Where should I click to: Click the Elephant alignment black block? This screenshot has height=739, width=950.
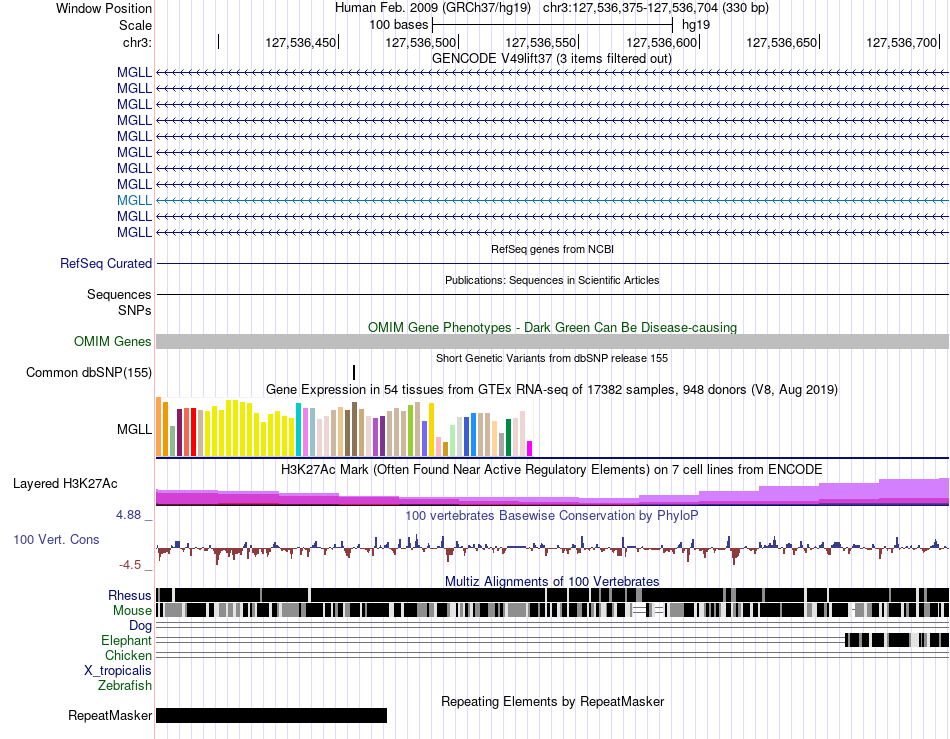pos(897,640)
